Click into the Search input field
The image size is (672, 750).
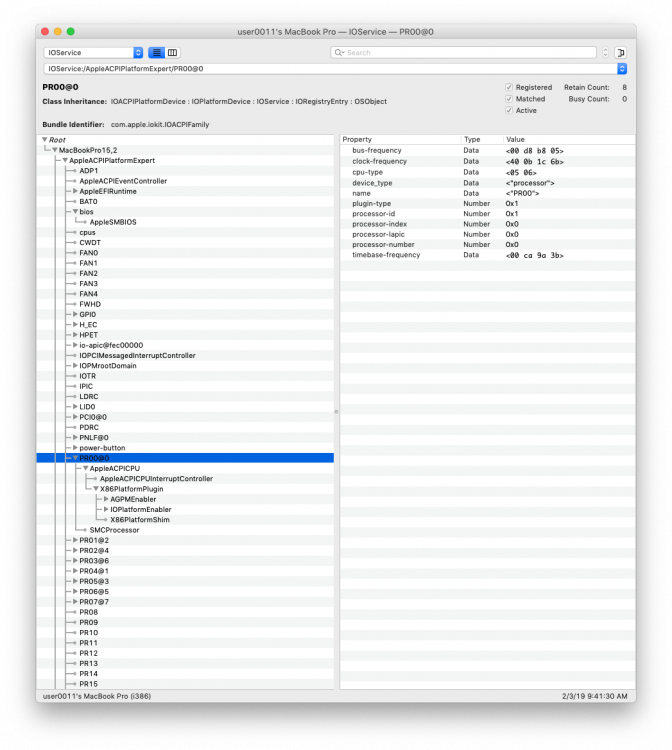click(463, 53)
